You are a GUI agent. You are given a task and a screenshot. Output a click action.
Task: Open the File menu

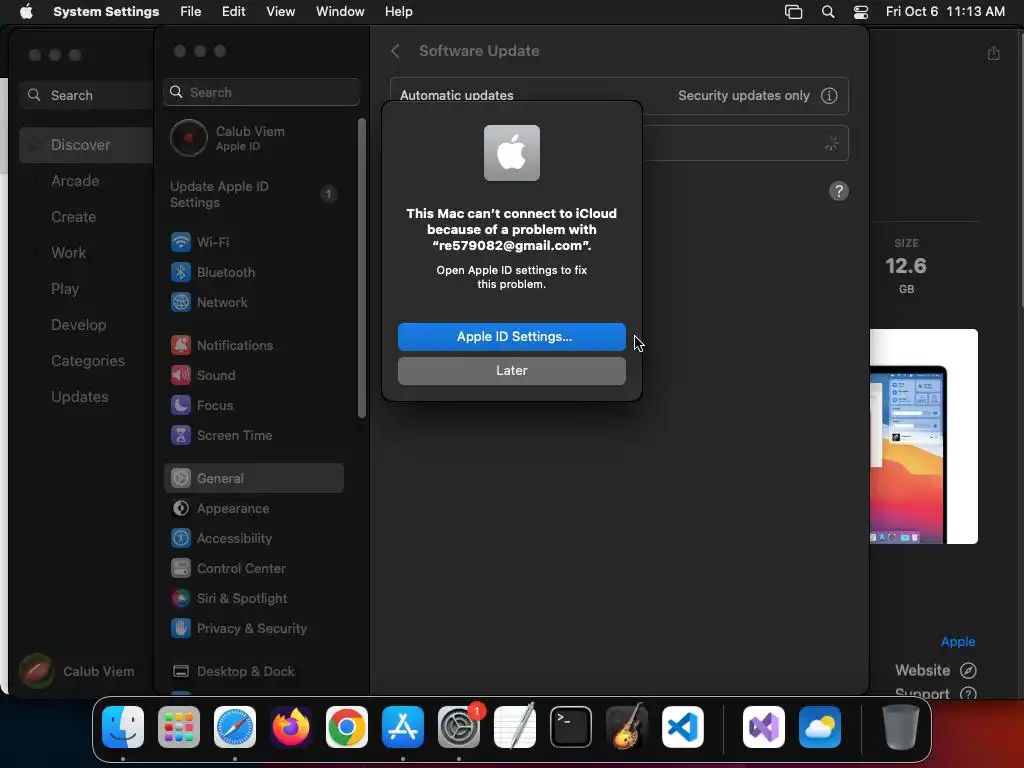191,12
